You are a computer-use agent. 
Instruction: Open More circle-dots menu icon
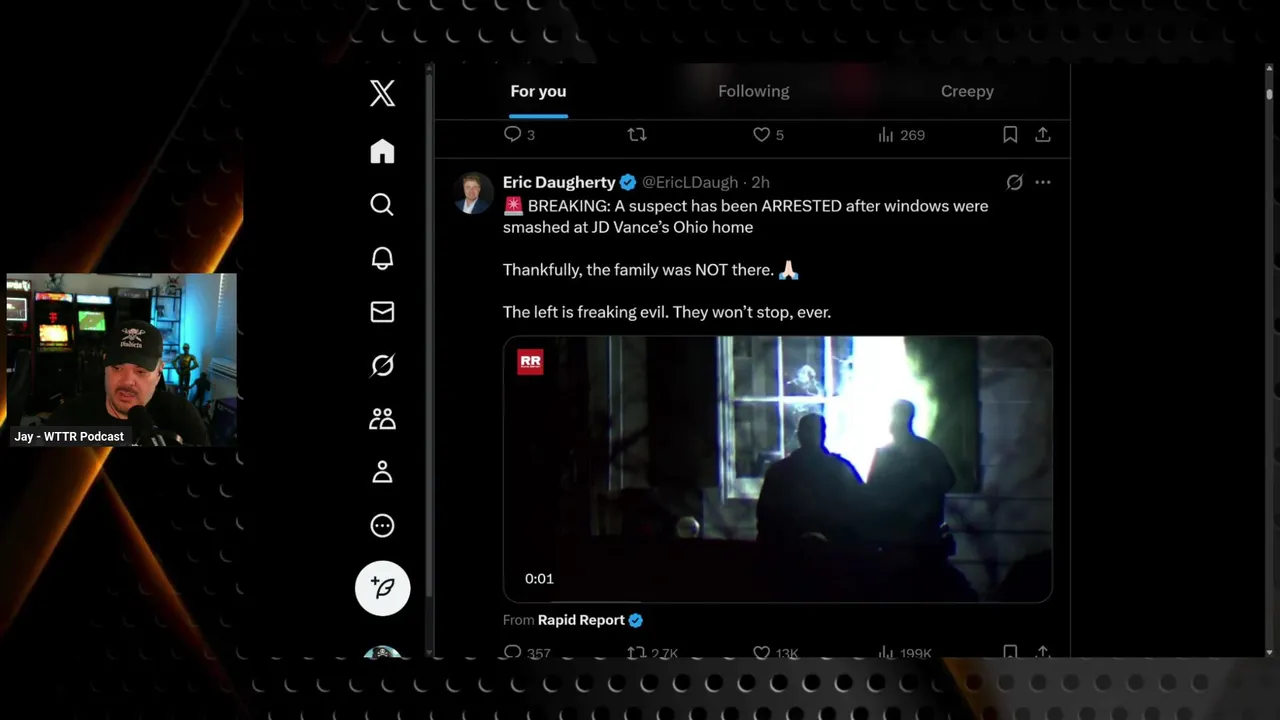coord(382,526)
